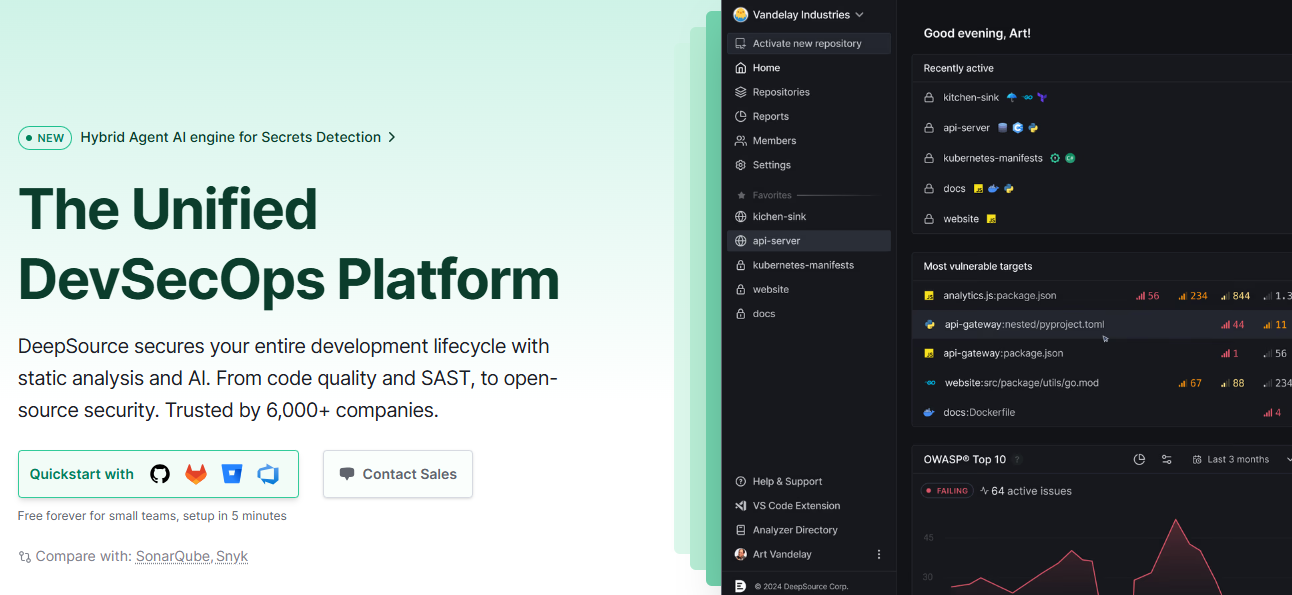The height and width of the screenshot is (595, 1292).
Task: Click the GitLab fox icon
Action: click(x=196, y=474)
